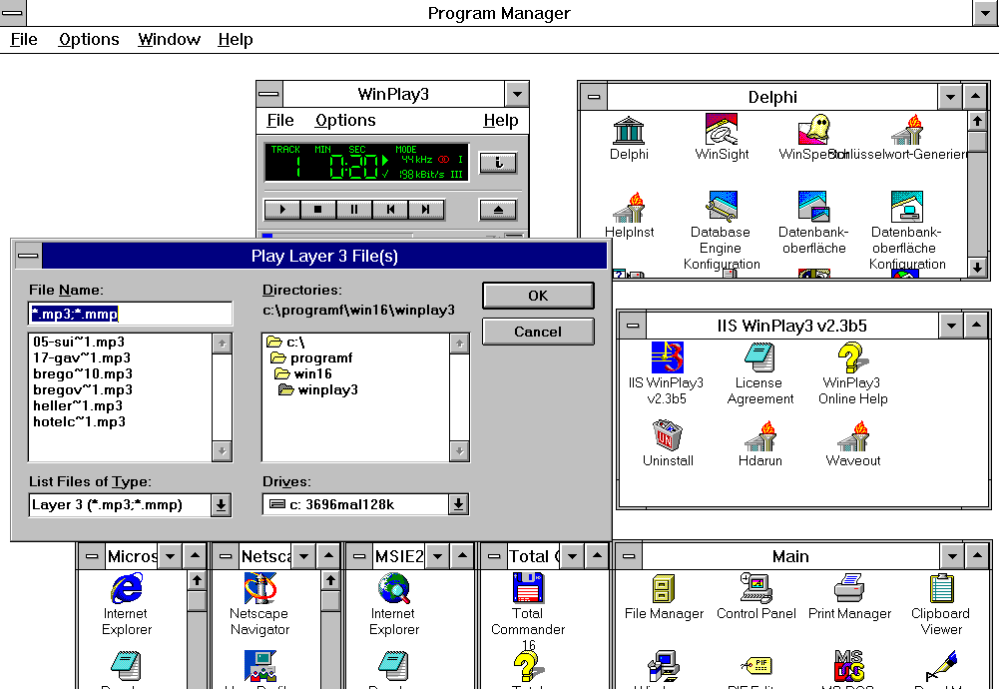
Task: Open the Drives dropdown
Action: tap(458, 505)
